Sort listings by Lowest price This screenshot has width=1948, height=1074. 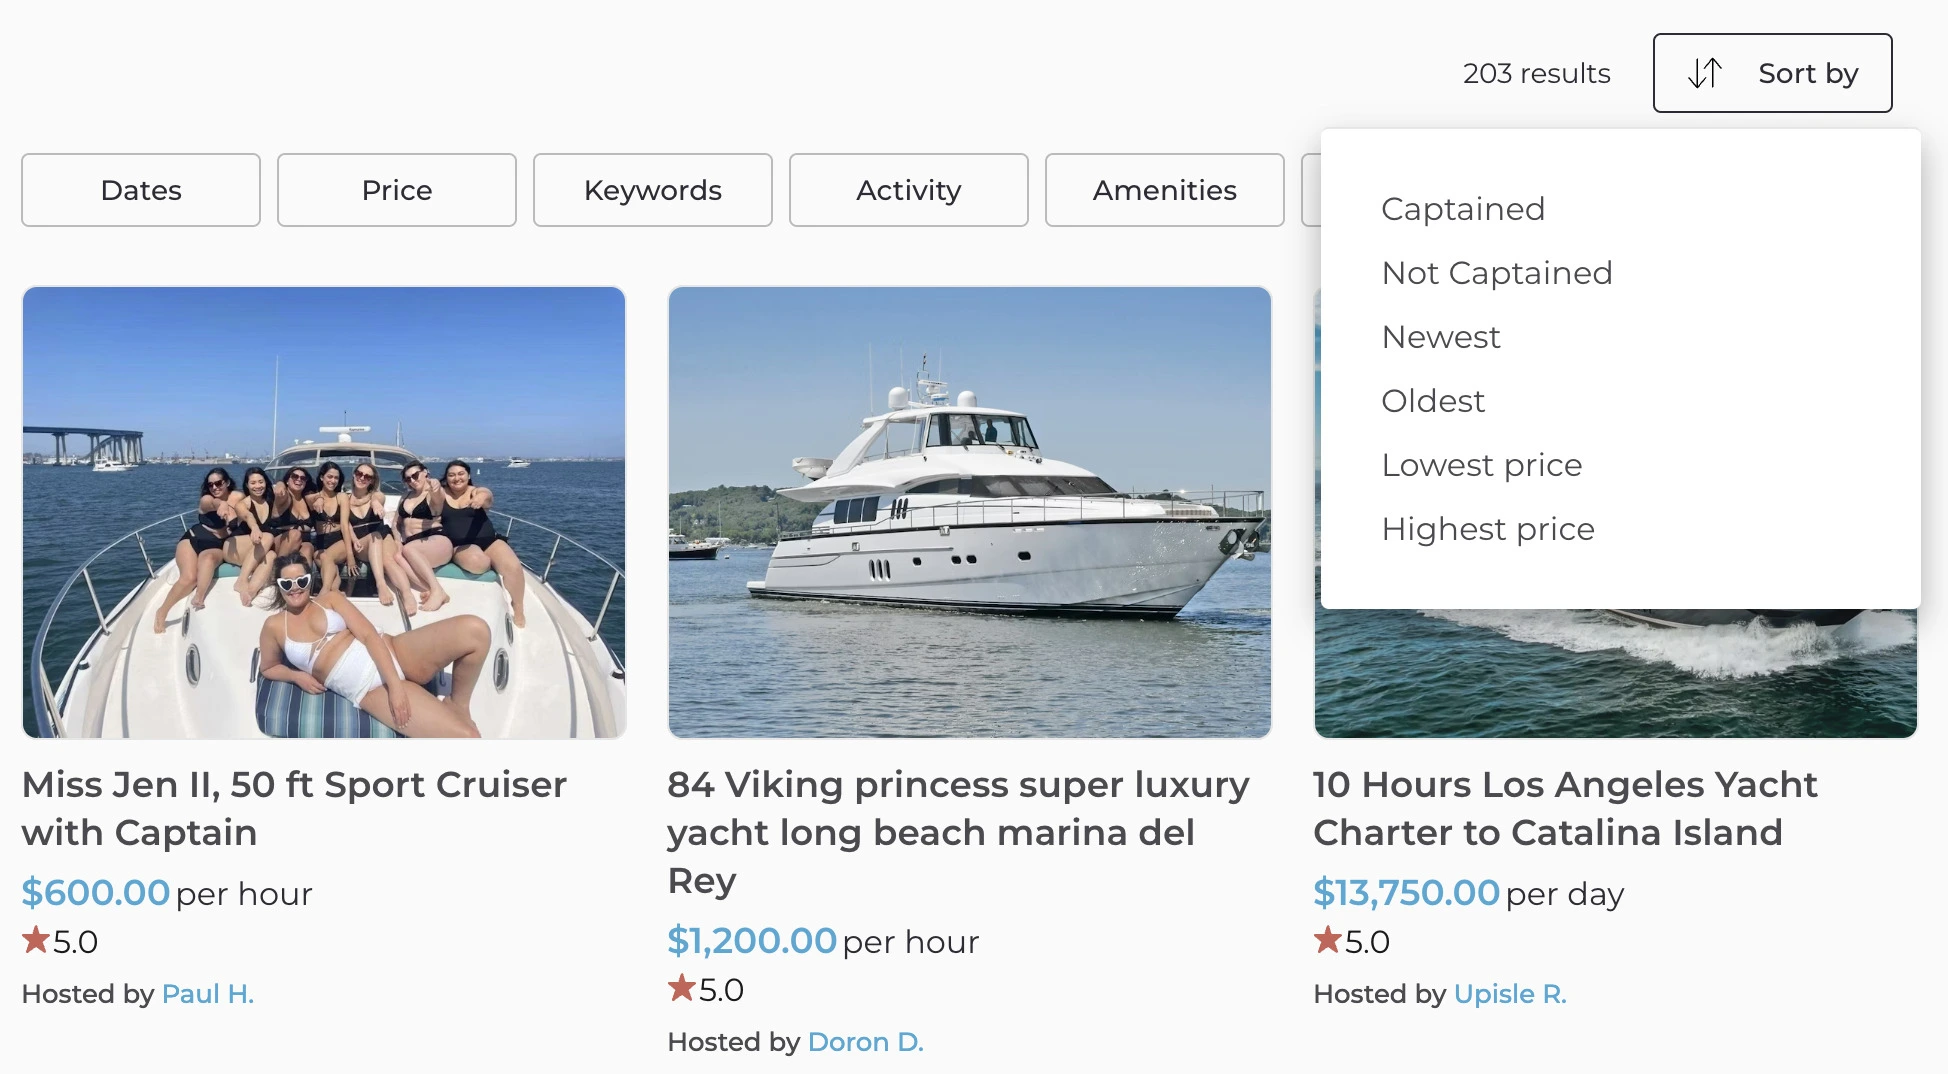point(1481,464)
